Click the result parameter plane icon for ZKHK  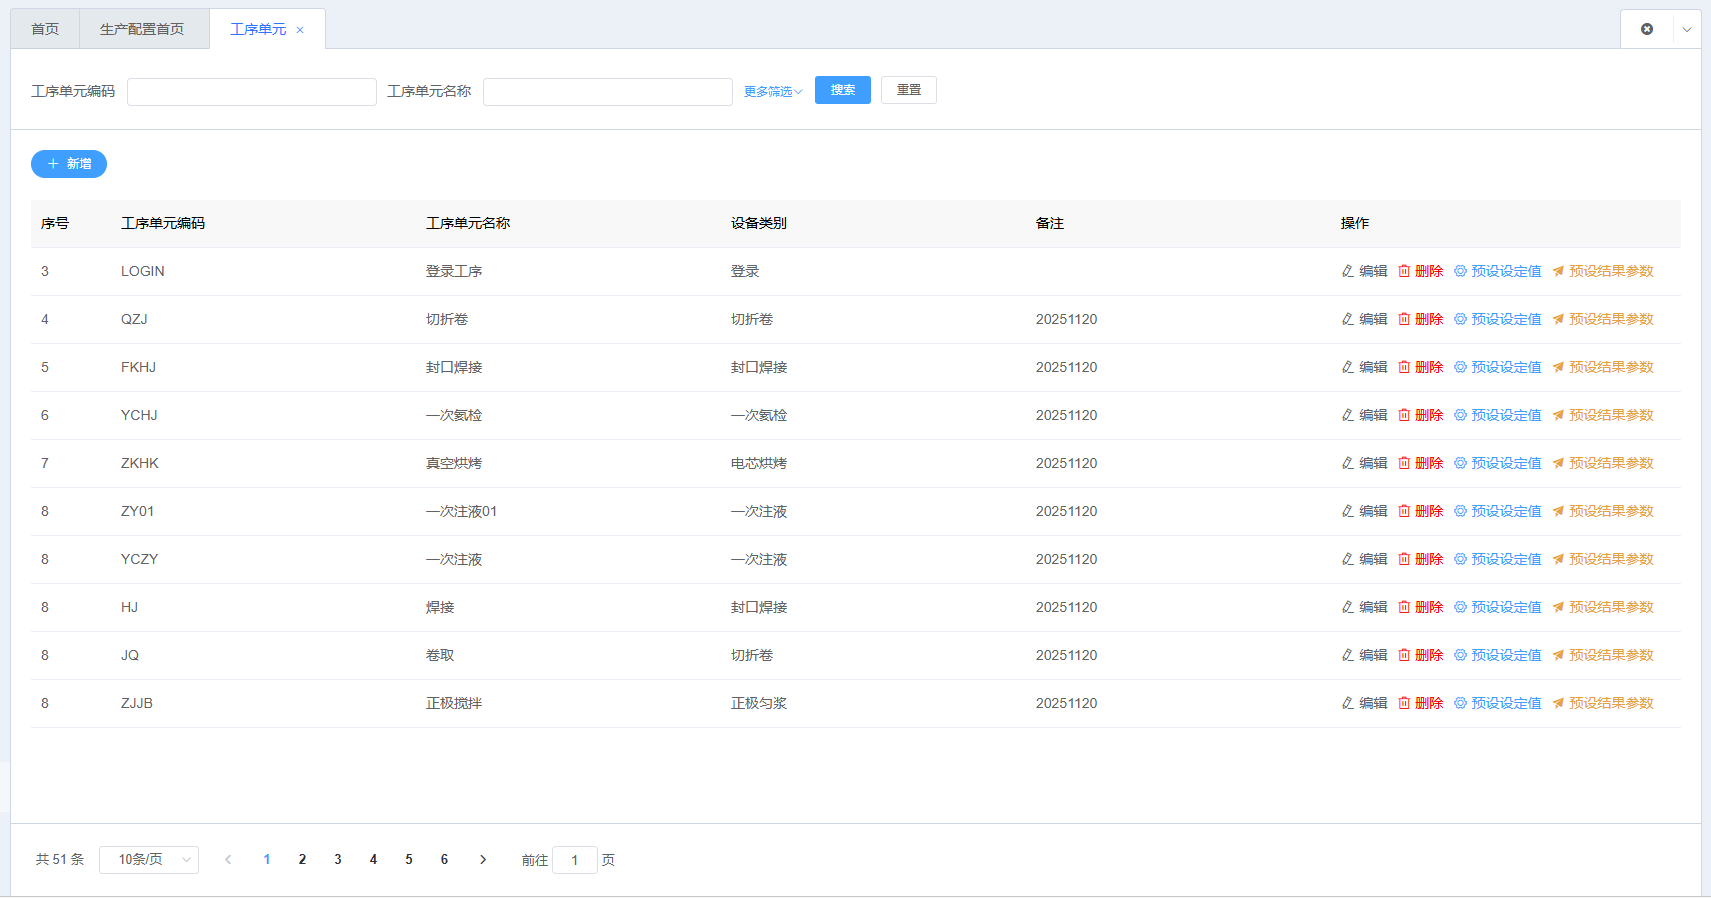(1558, 463)
